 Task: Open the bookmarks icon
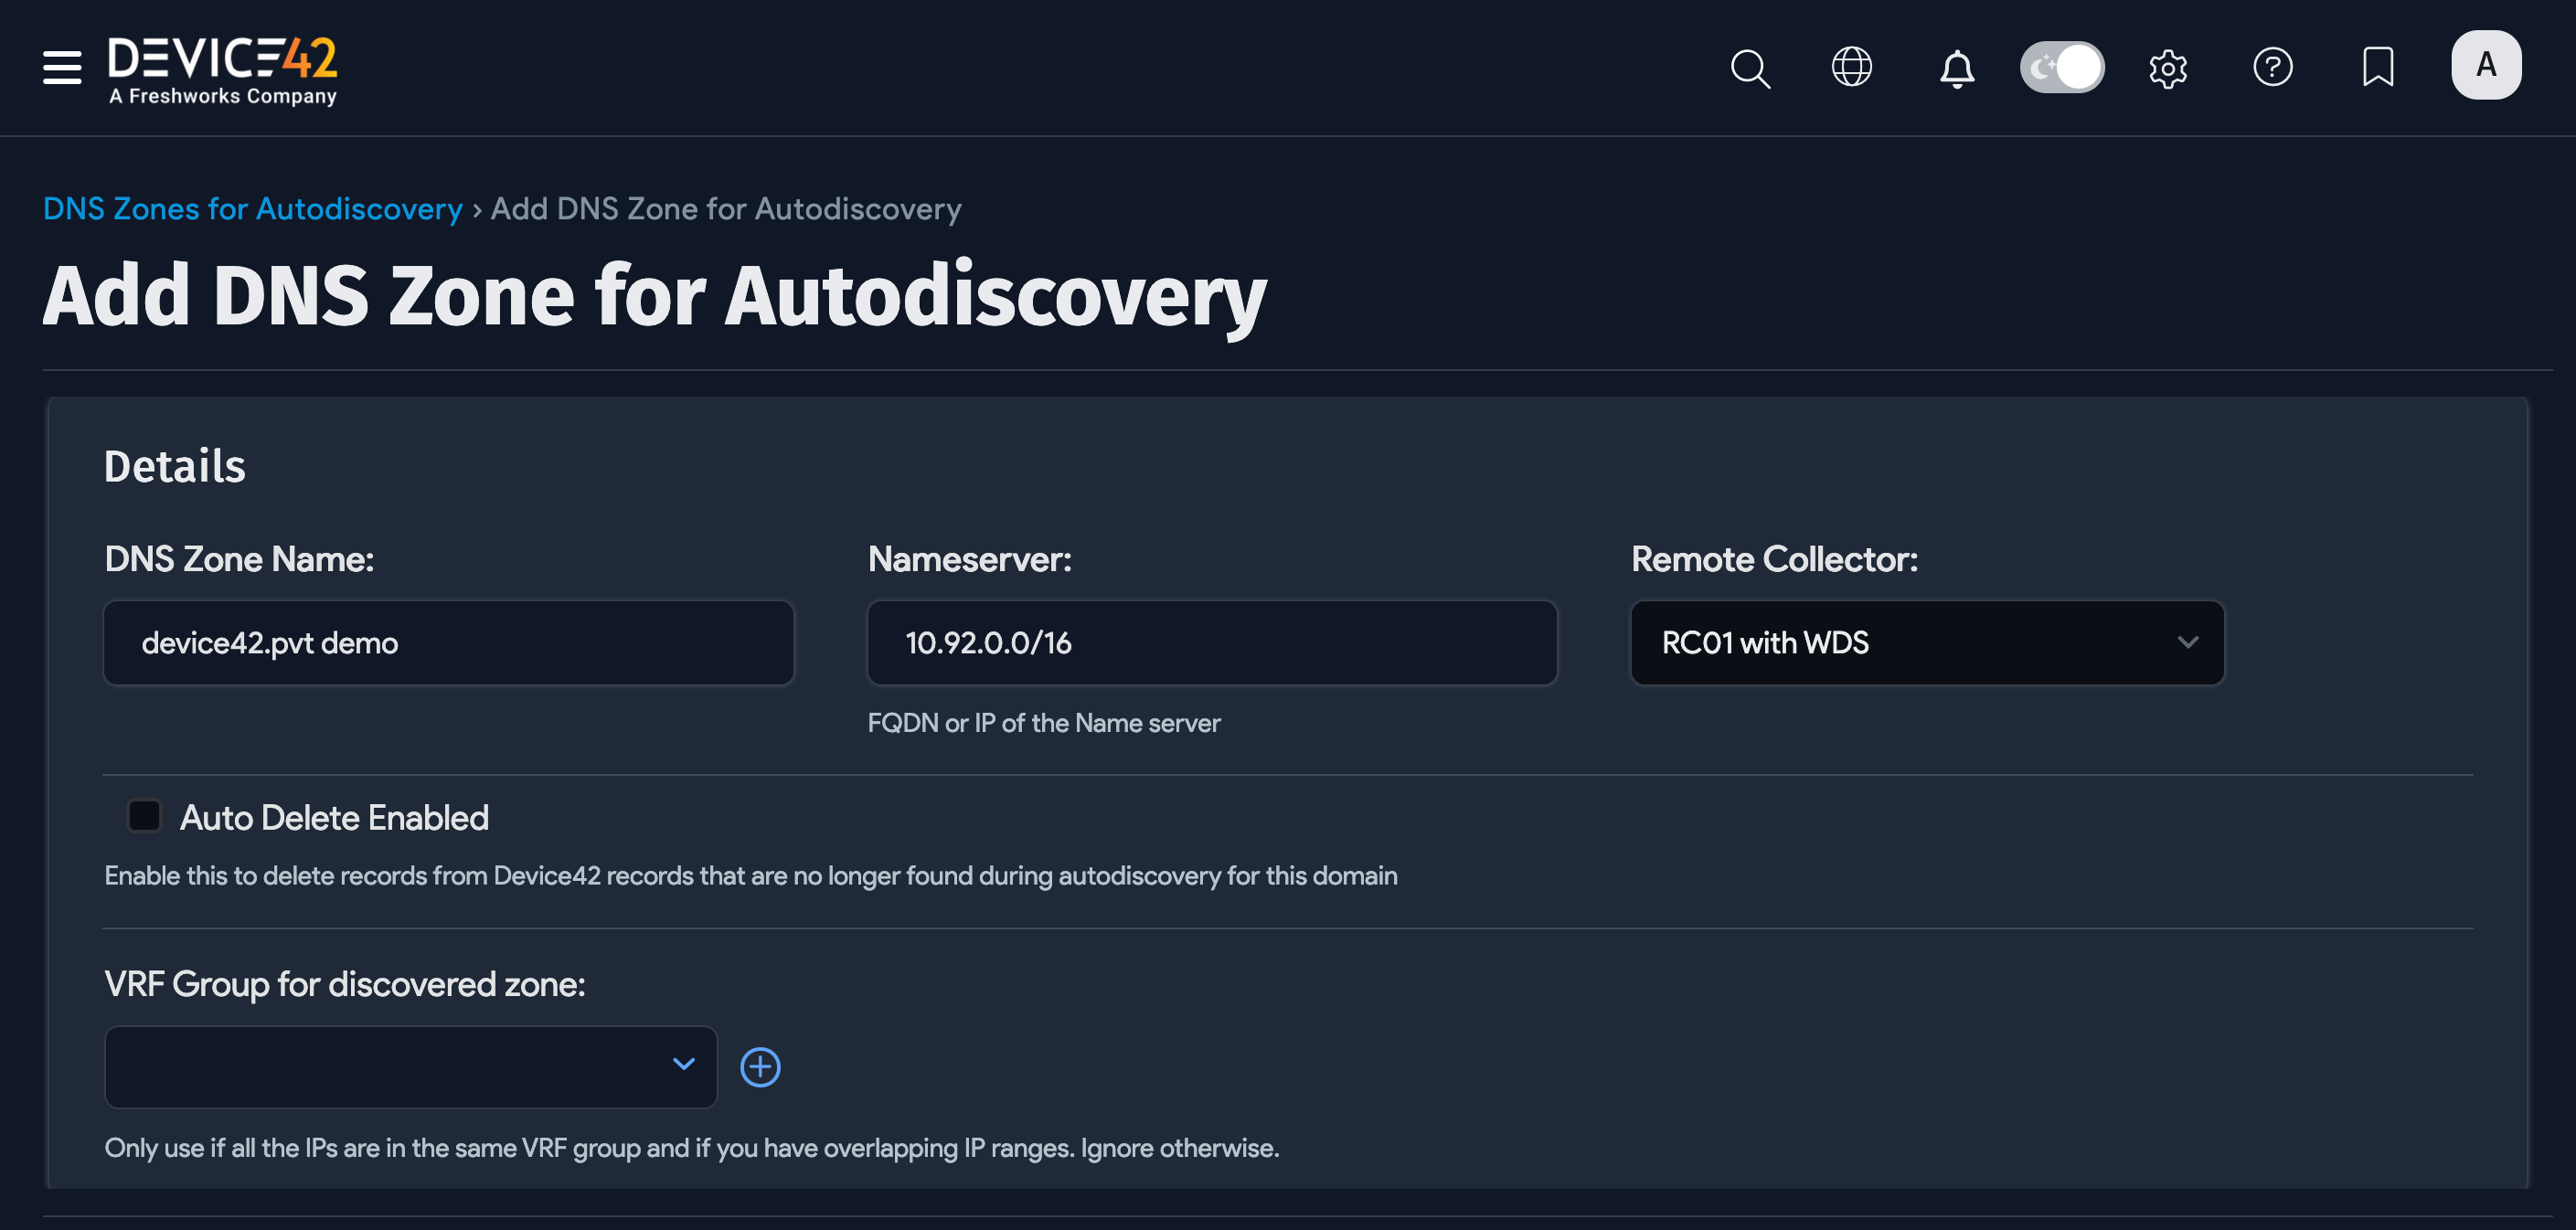2377,67
